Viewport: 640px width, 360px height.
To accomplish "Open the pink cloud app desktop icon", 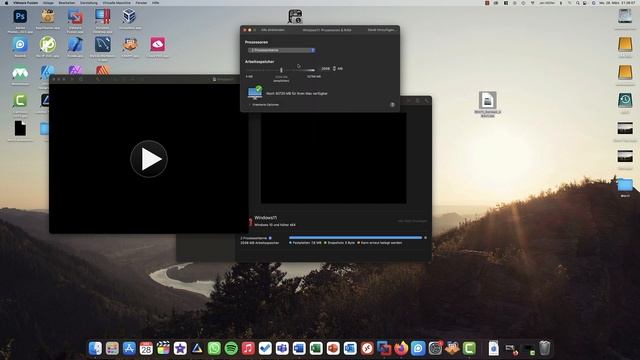I will point(158,44).
